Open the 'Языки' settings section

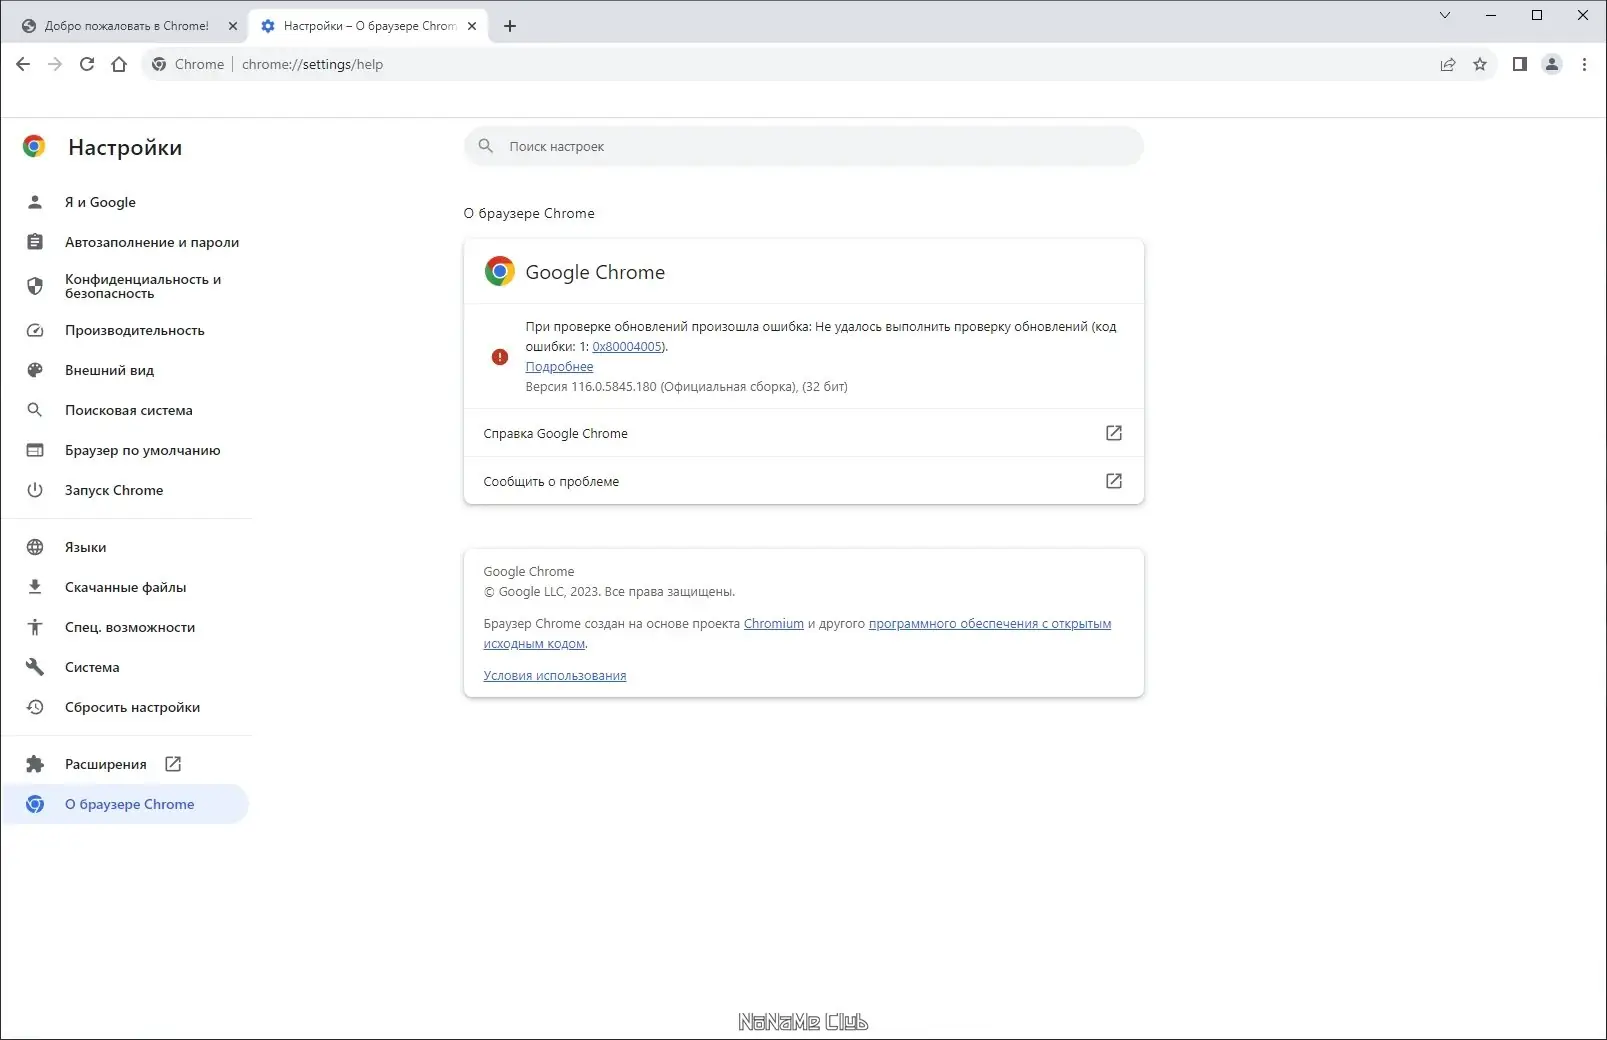click(x=126, y=547)
